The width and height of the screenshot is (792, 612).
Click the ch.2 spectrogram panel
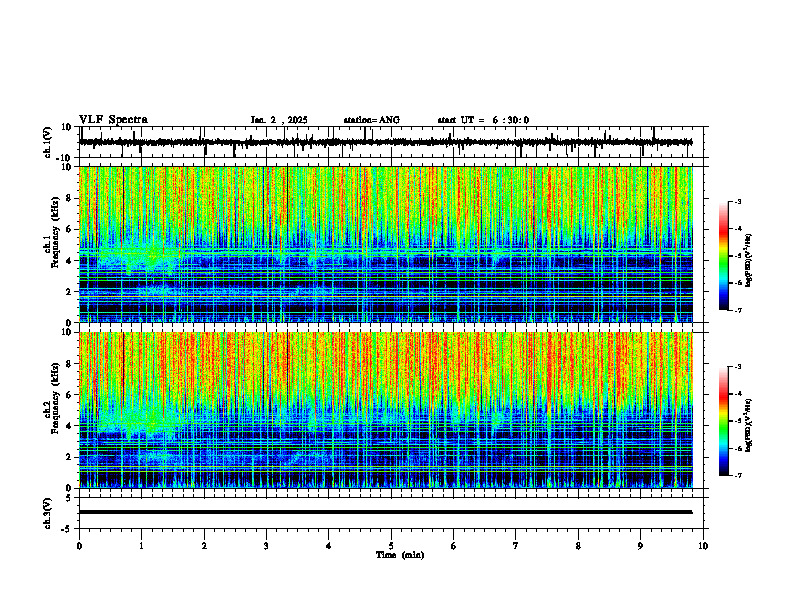point(386,410)
